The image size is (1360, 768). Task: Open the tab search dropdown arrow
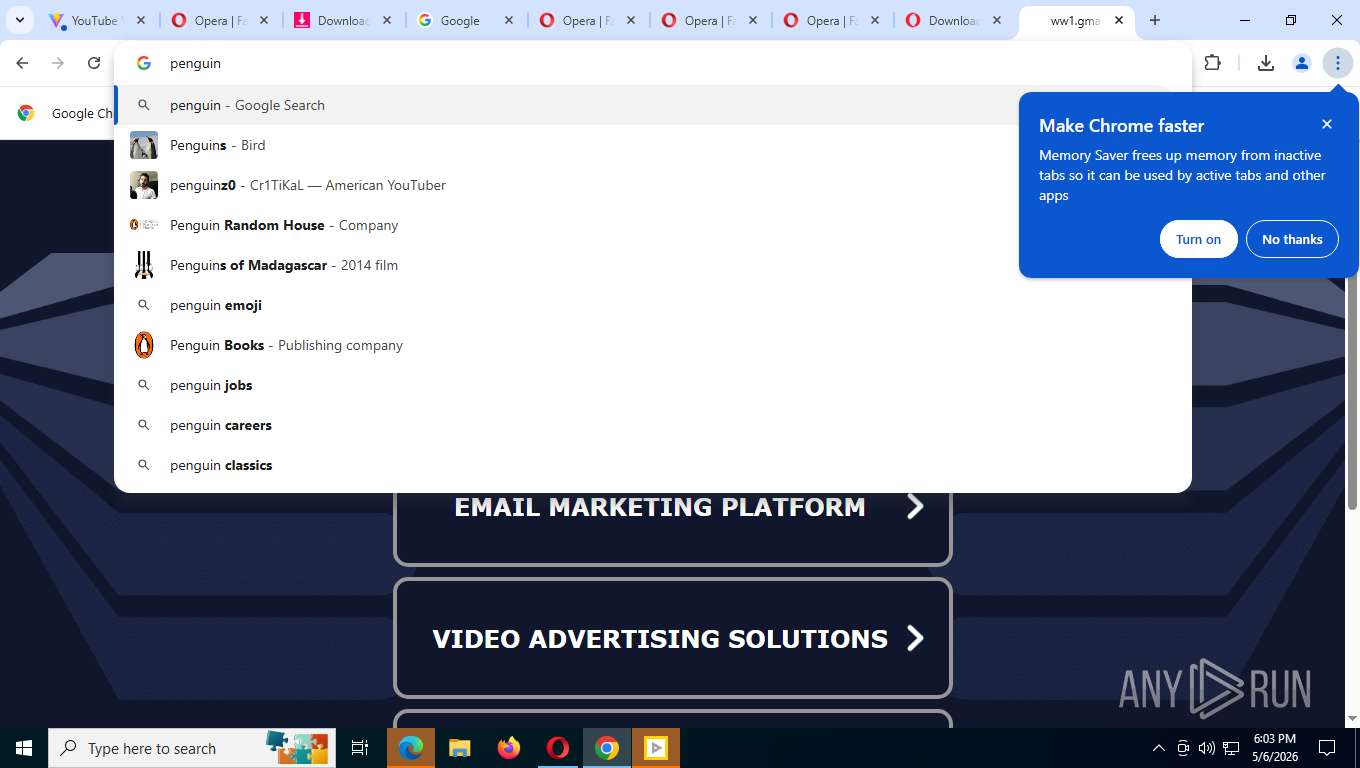pos(19,20)
